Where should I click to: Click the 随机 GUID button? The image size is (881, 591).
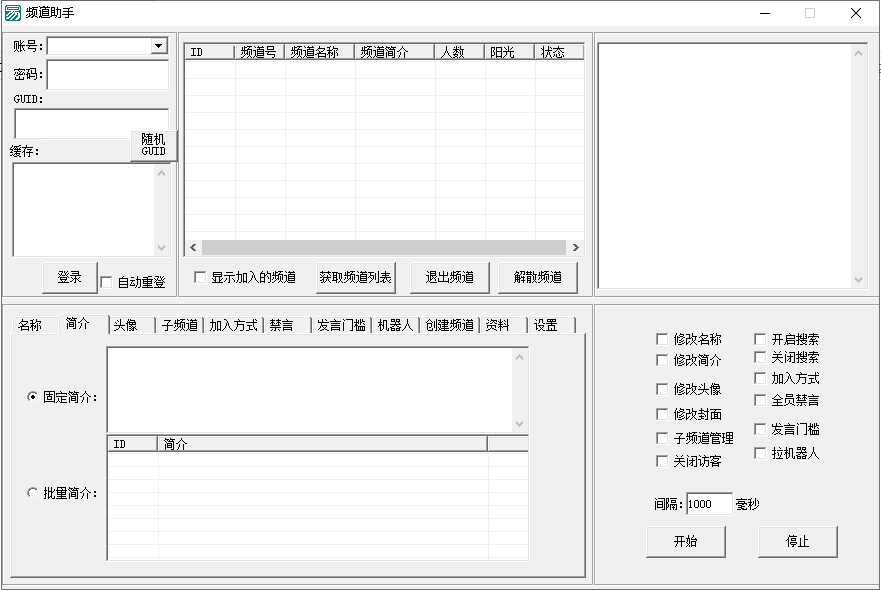[153, 145]
